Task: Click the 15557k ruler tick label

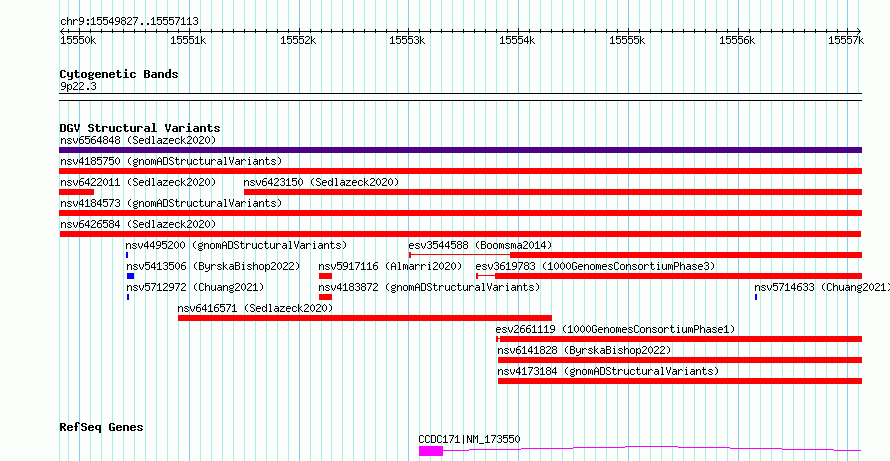Action: coord(846,40)
